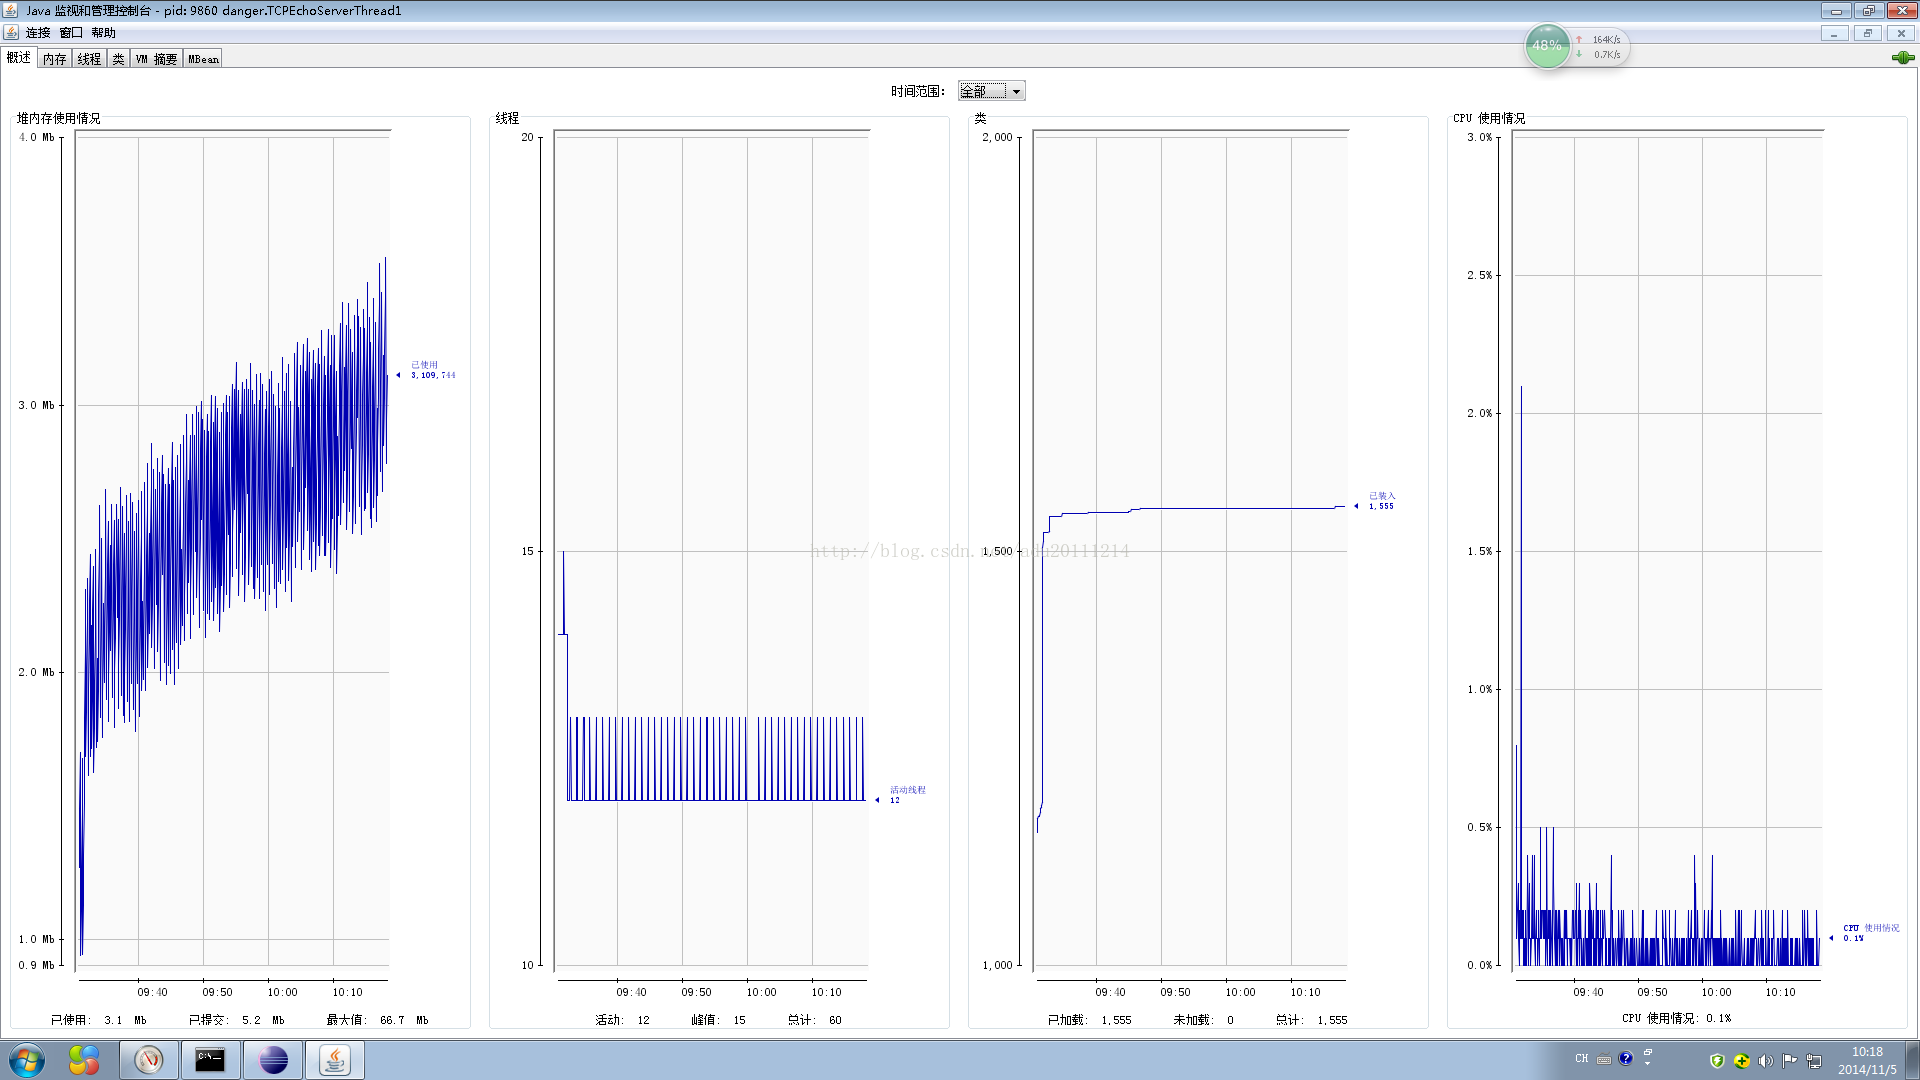Click the green connection status icon
1920x1080 pixels.
pos(1902,58)
